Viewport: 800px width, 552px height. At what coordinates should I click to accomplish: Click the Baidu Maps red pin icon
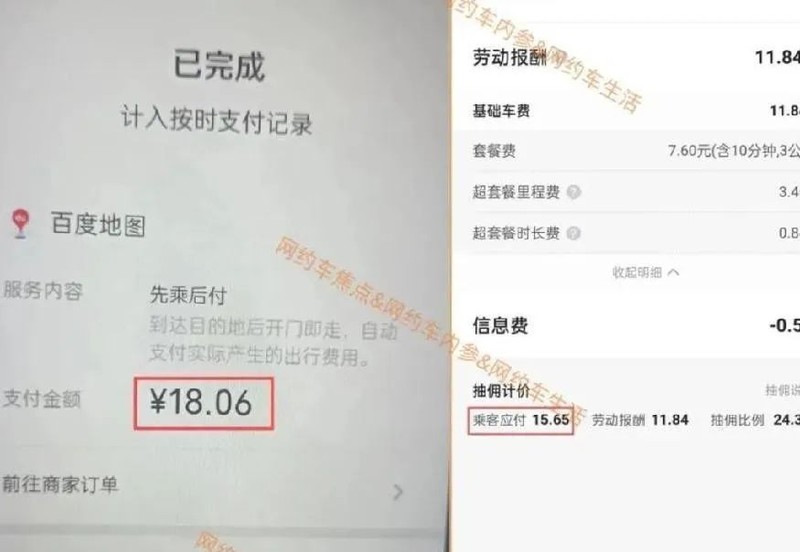[20, 223]
